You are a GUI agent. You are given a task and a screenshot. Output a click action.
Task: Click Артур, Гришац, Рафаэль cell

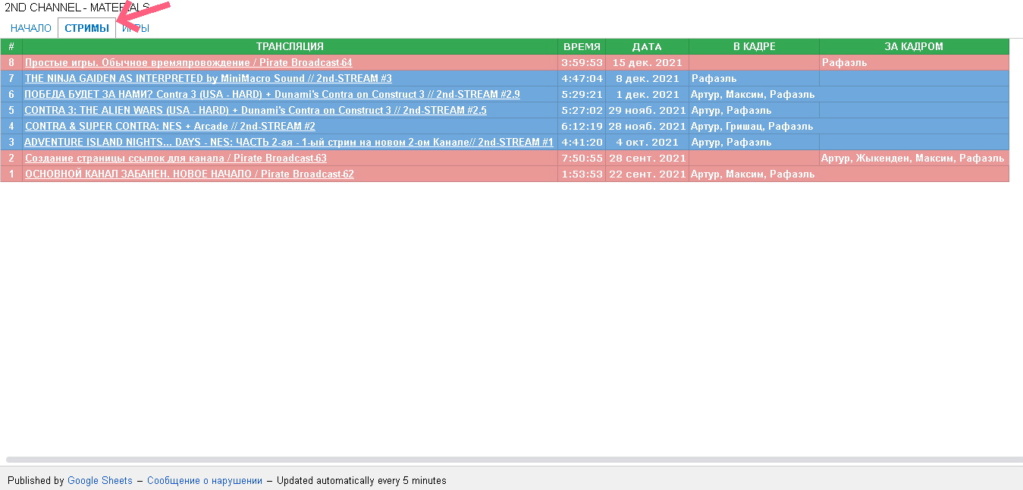[754, 126]
